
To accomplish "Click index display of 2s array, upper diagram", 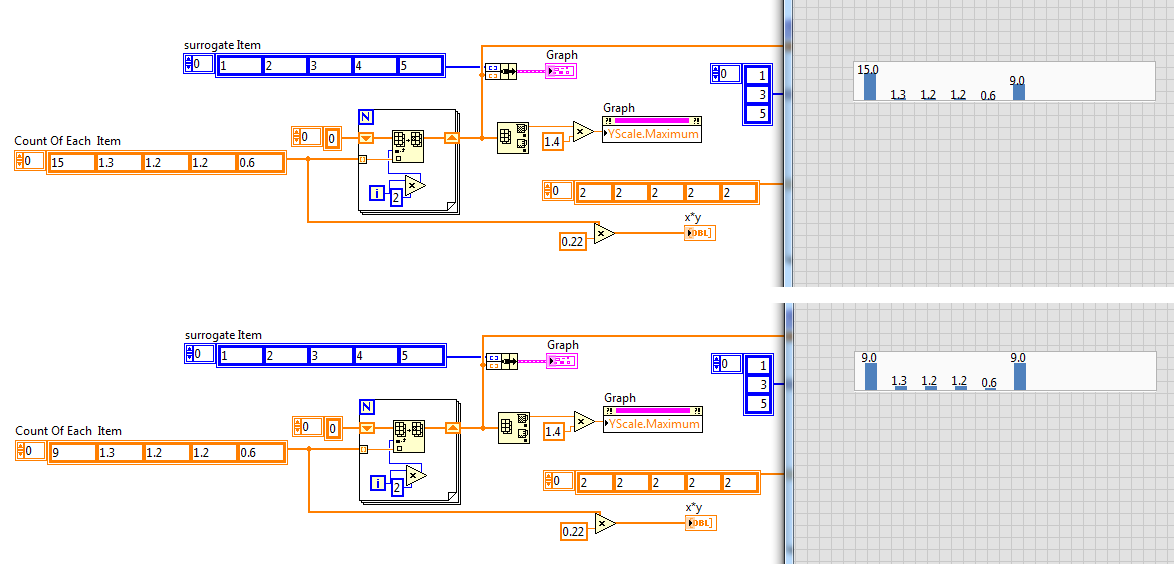I will pyautogui.click(x=557, y=191).
